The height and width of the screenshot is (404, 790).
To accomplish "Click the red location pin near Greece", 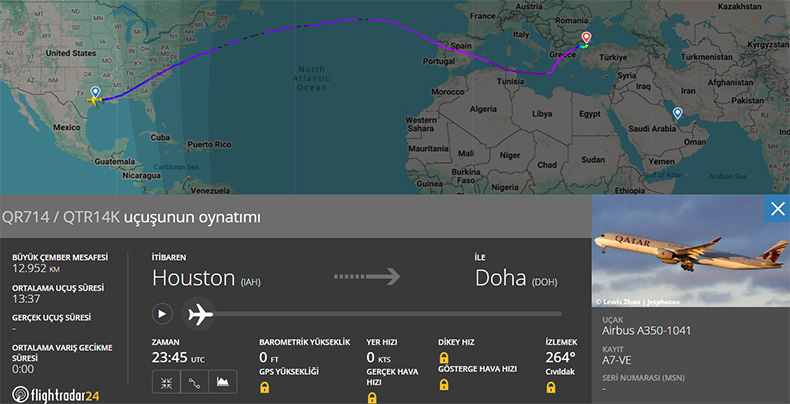I will click(585, 39).
